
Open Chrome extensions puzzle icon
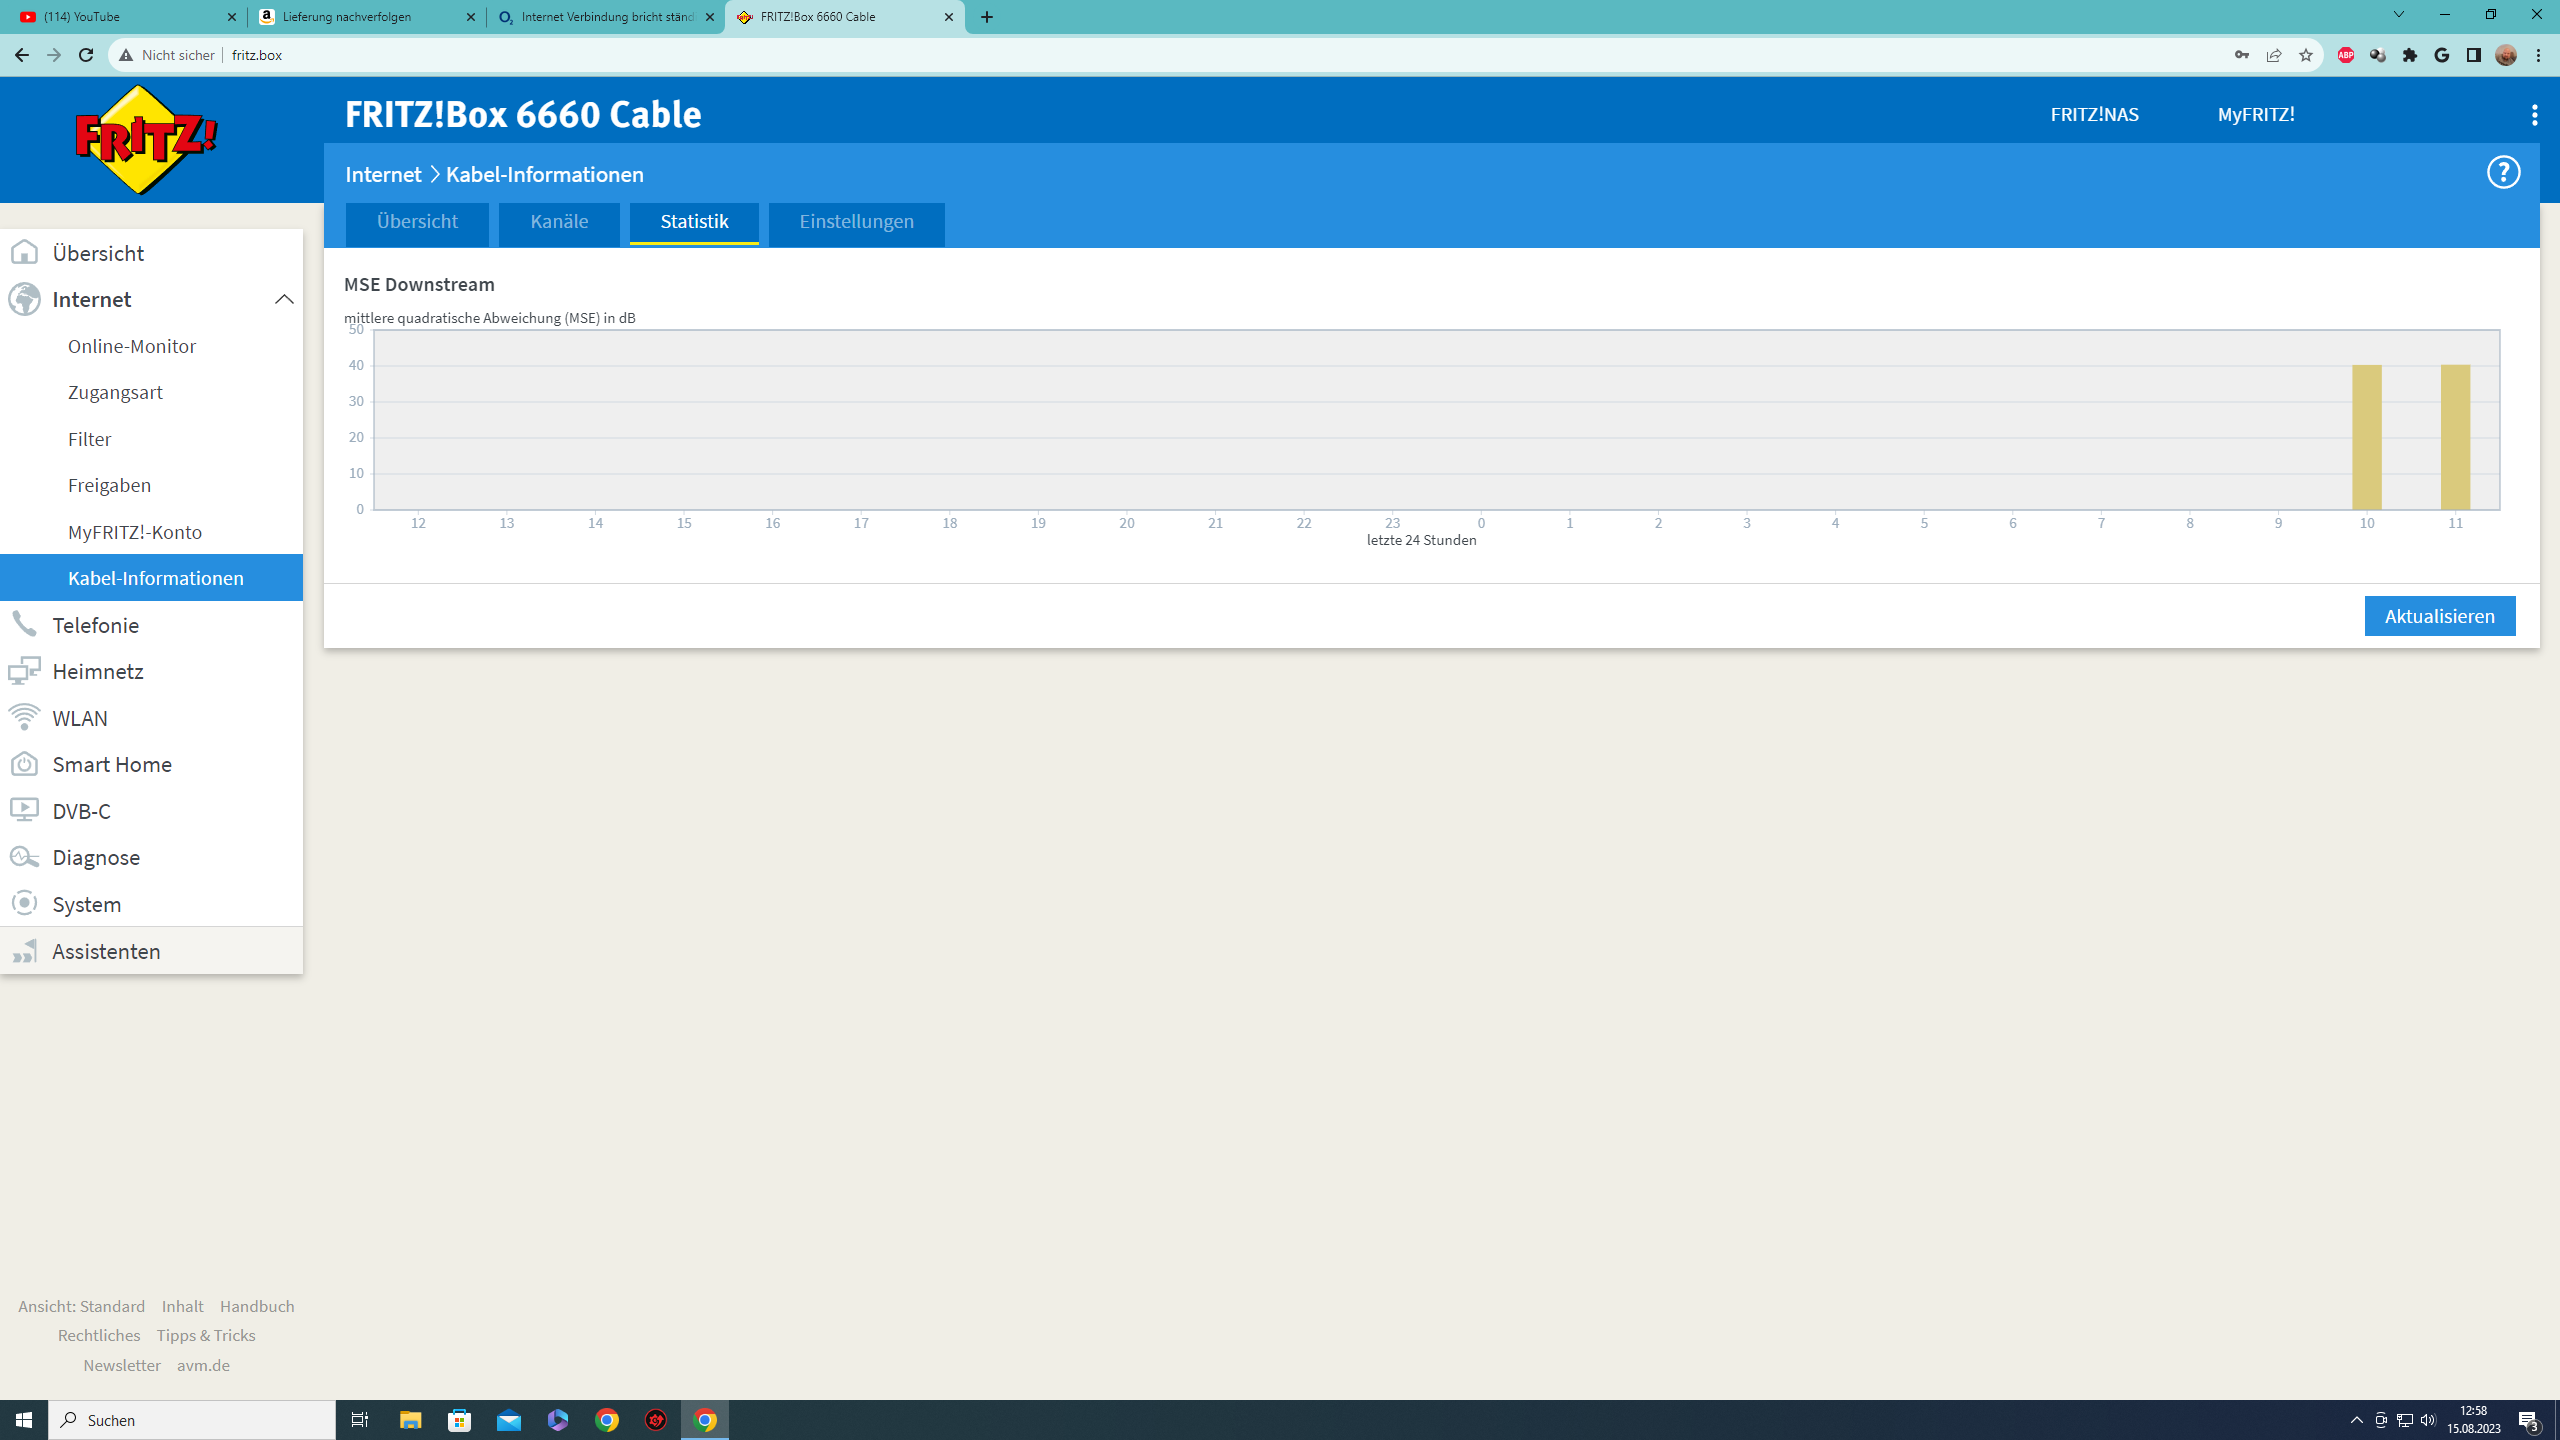click(2410, 55)
